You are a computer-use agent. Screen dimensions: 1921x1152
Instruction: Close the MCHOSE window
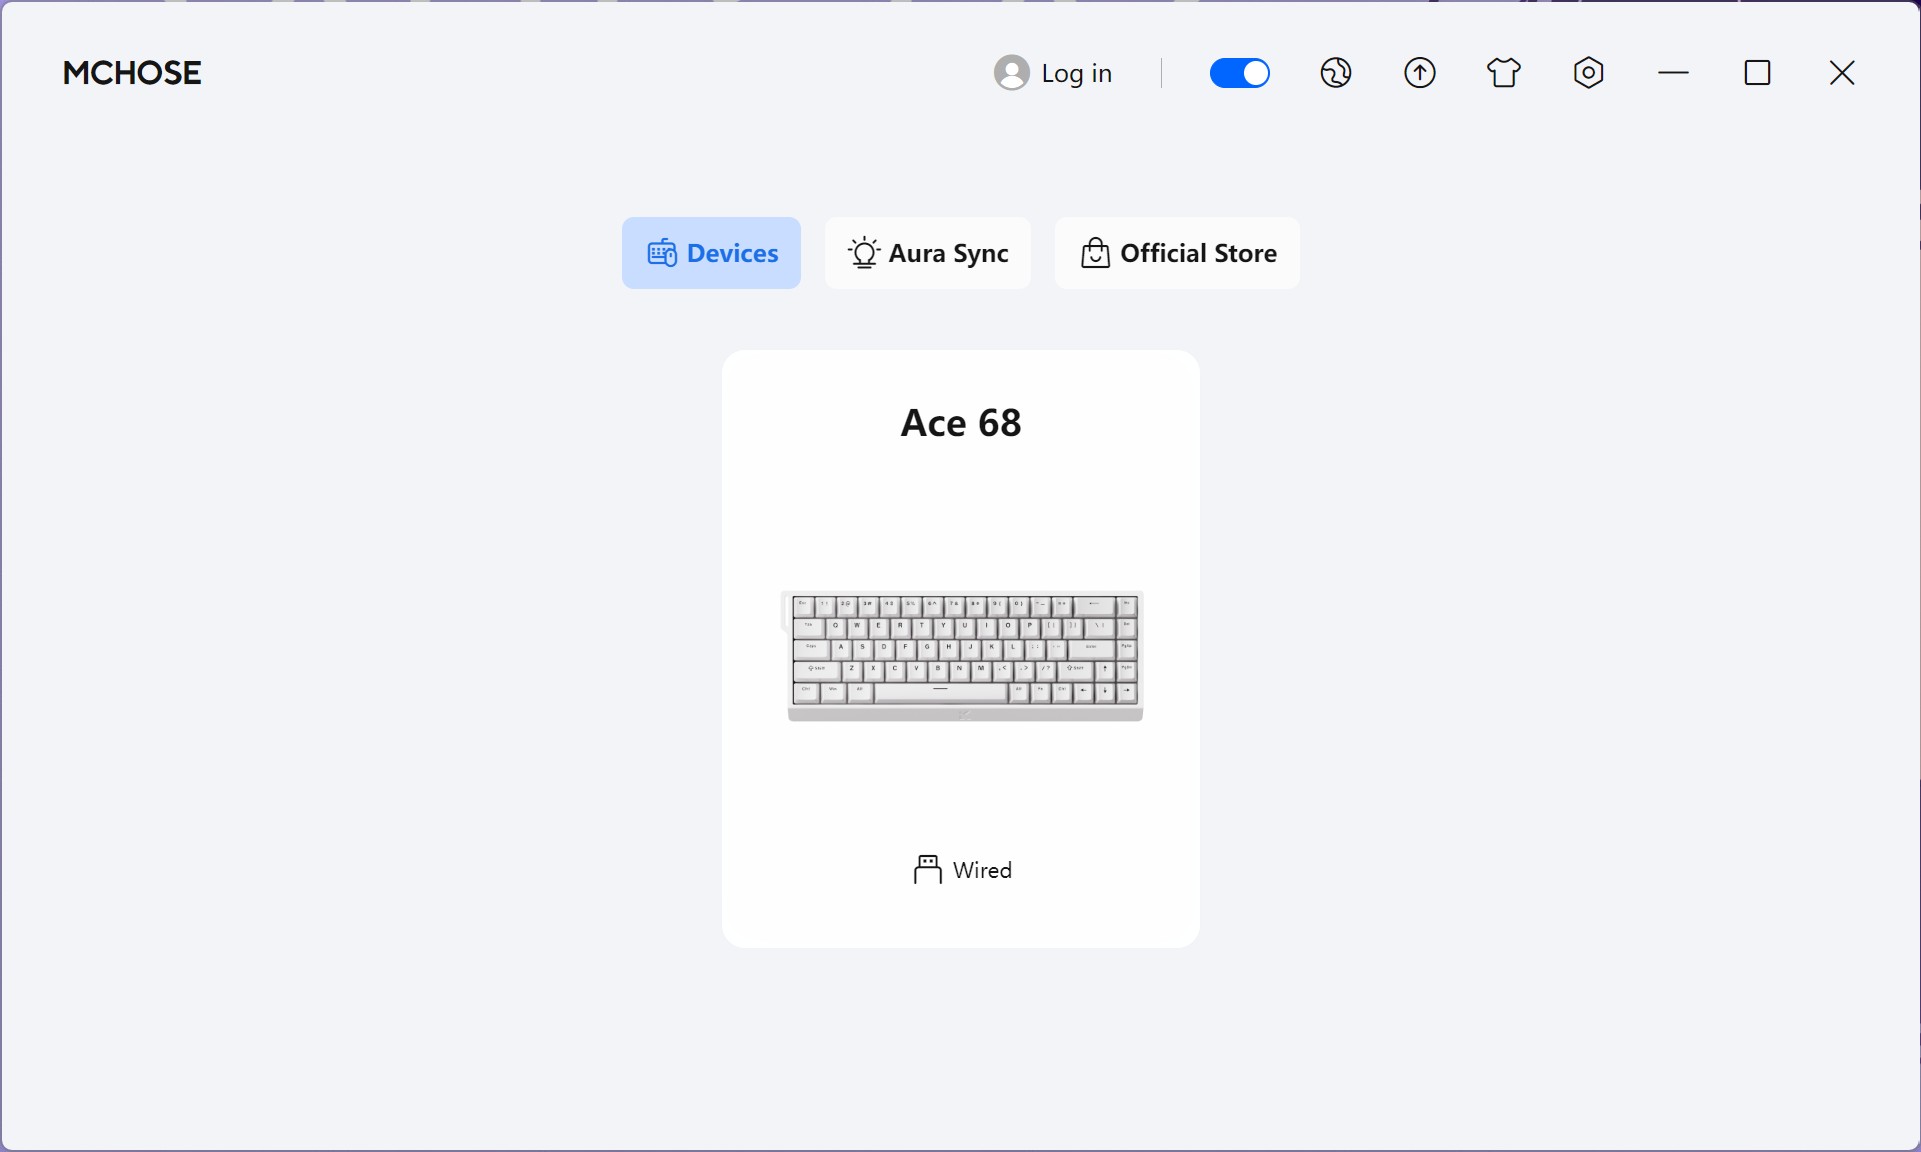[x=1842, y=73]
